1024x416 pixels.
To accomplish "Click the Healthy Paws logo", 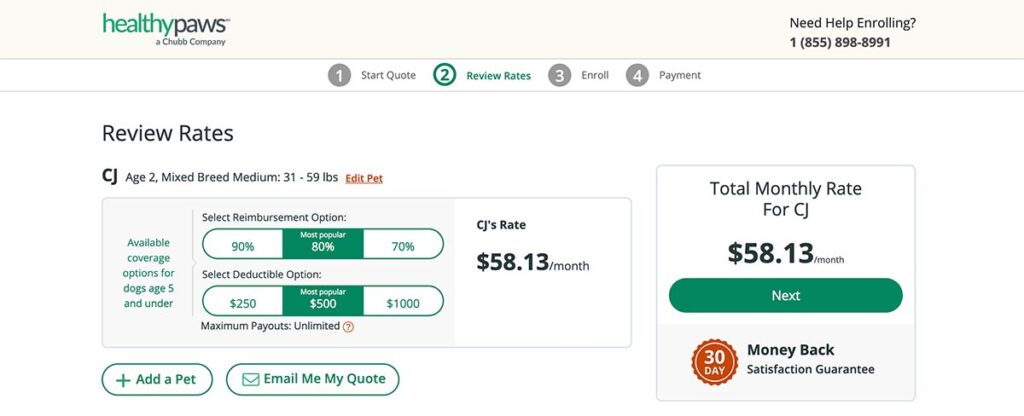I will (166, 29).
